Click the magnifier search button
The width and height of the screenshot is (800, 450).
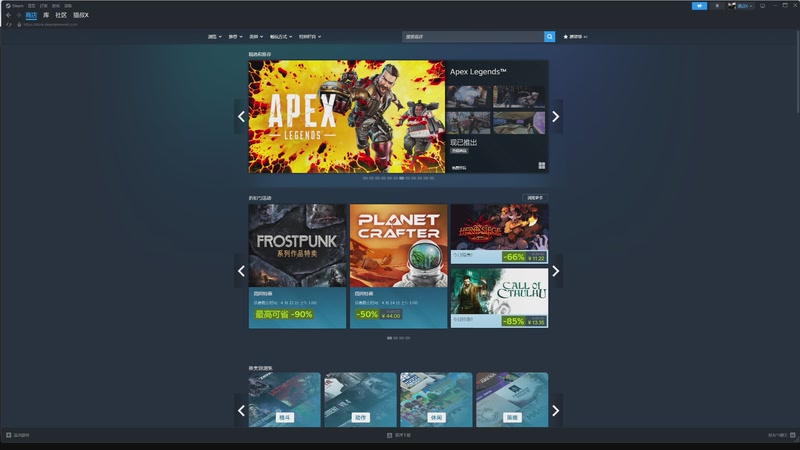coord(549,37)
